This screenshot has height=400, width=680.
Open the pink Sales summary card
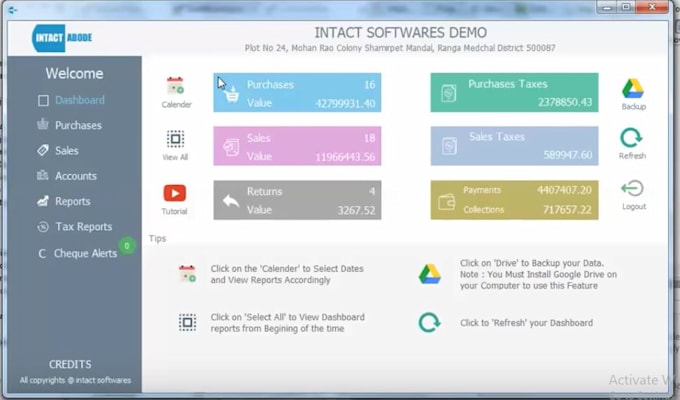click(297, 146)
